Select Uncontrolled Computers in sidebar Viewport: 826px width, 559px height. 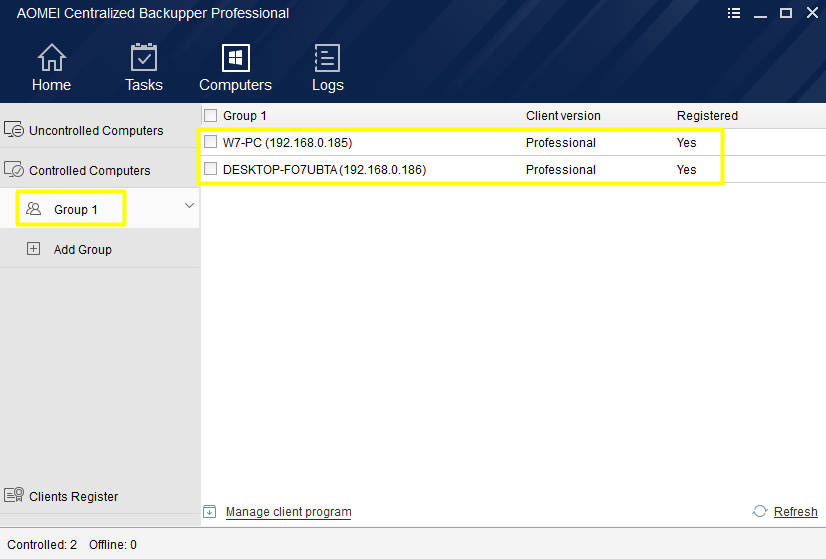coord(96,131)
